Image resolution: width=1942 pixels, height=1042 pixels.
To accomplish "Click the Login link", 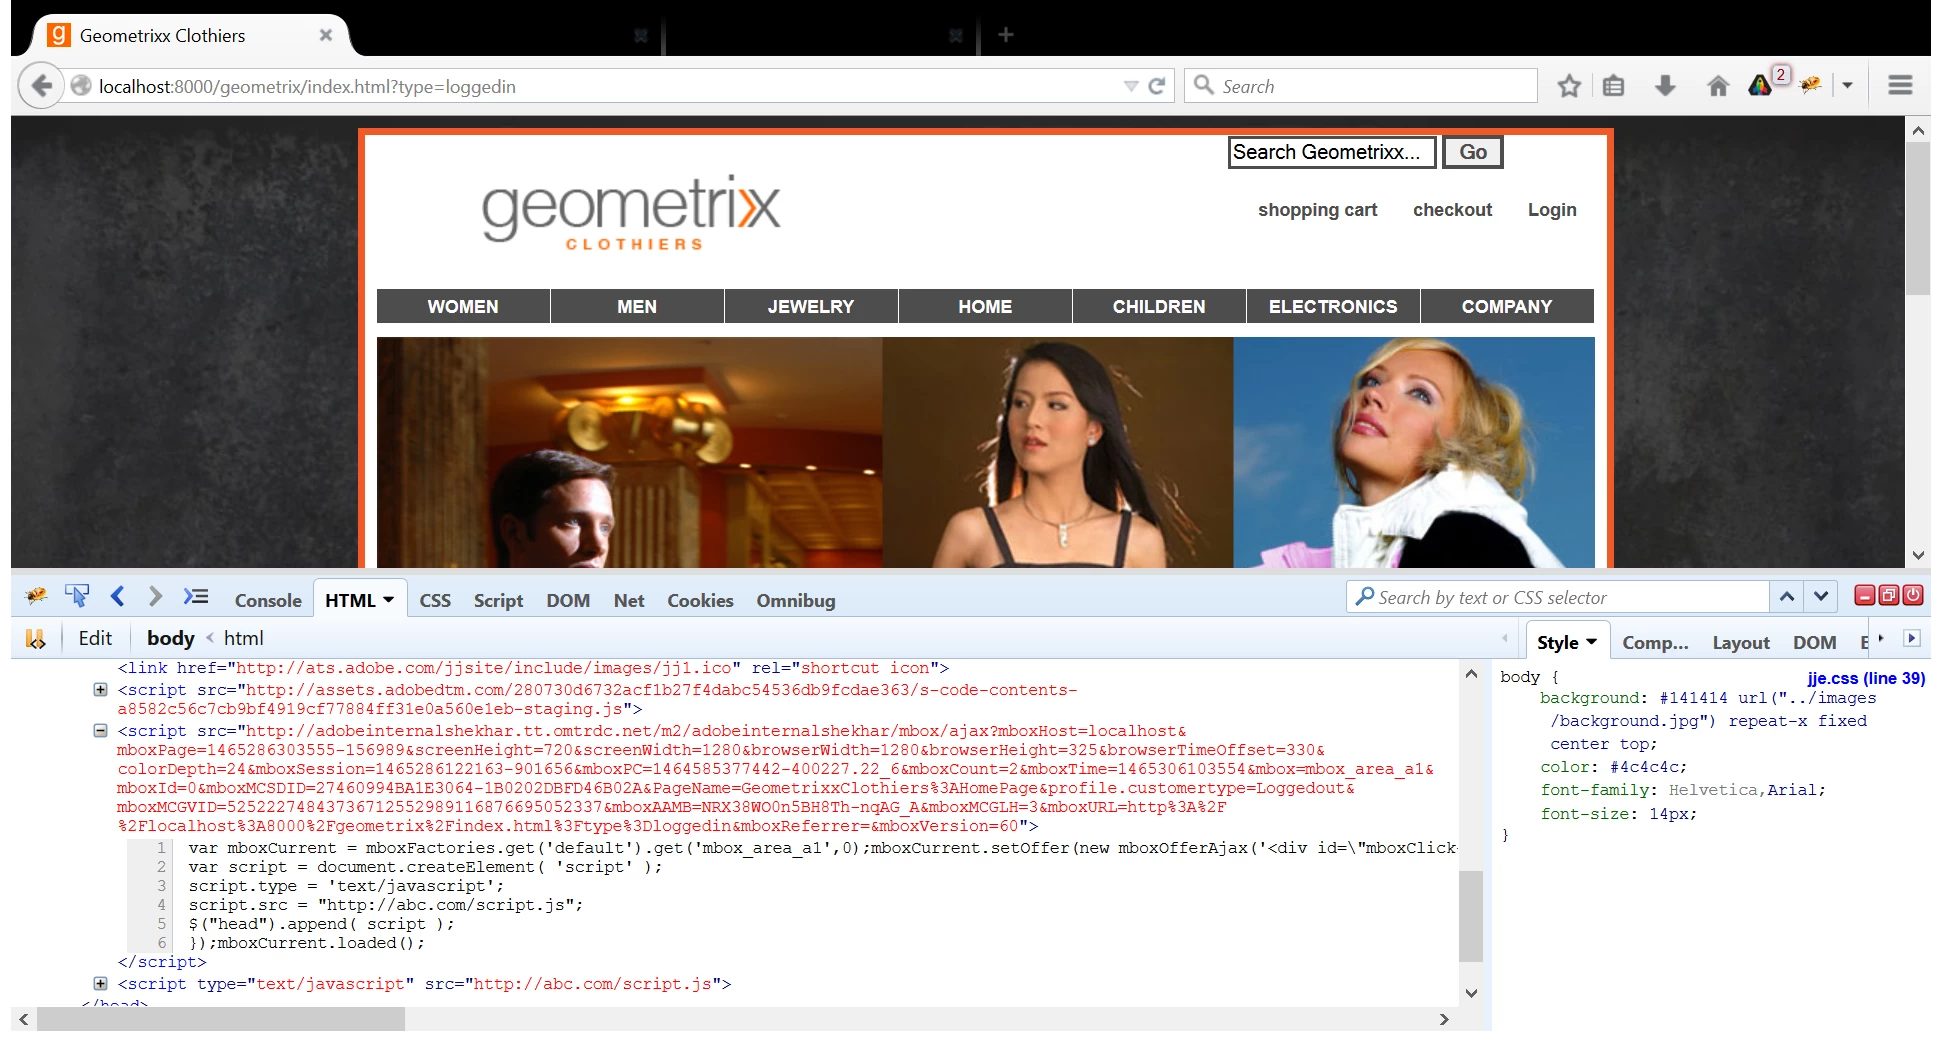I will pos(1552,210).
